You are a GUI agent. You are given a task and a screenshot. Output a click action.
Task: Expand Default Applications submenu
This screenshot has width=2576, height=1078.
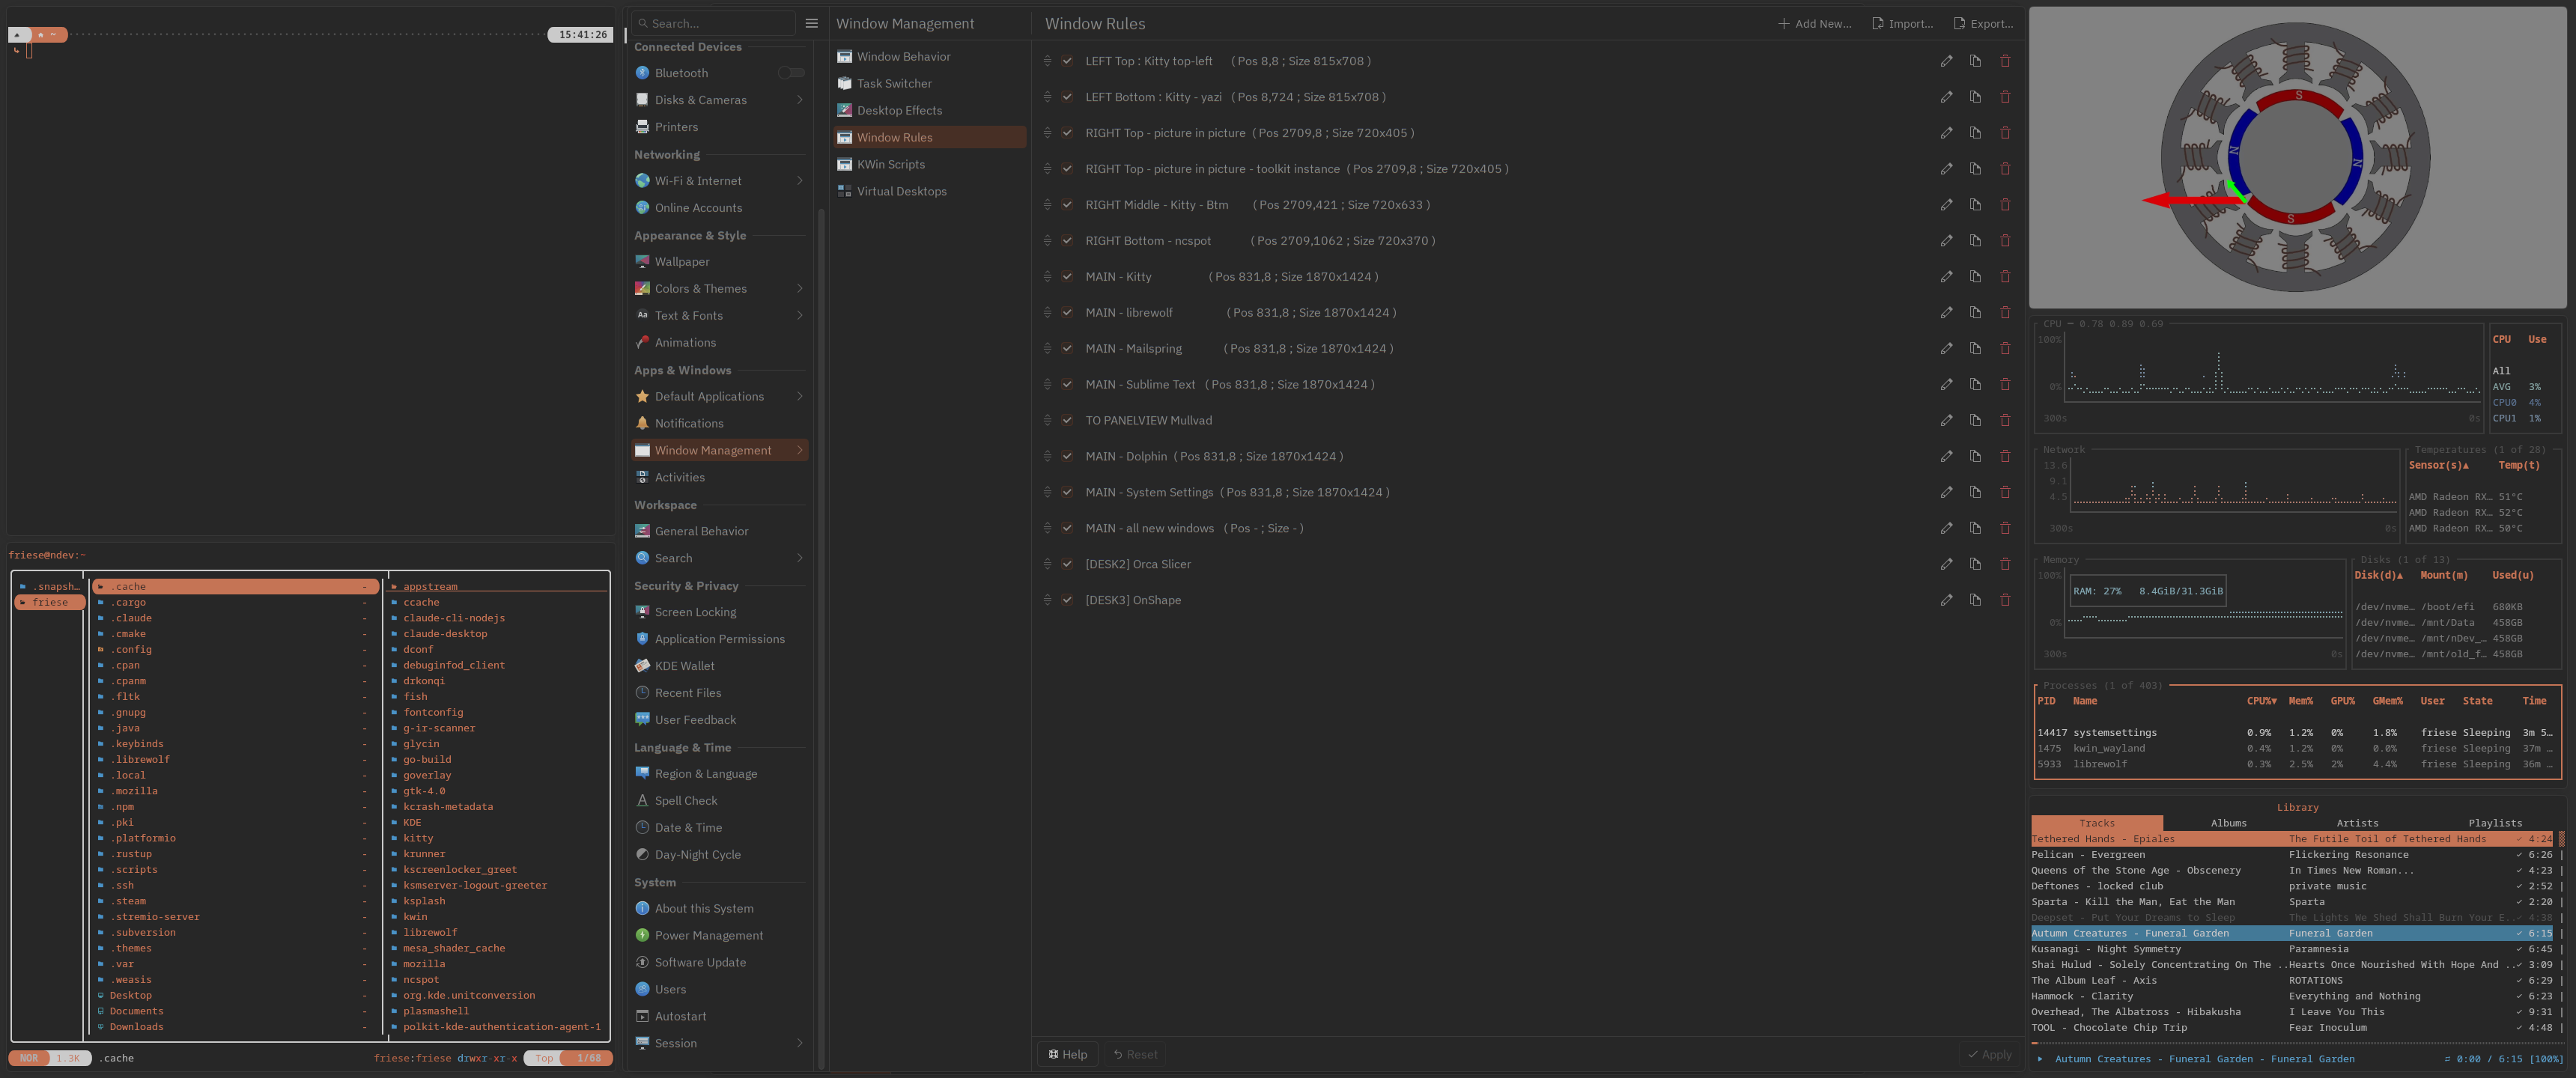[x=799, y=397]
